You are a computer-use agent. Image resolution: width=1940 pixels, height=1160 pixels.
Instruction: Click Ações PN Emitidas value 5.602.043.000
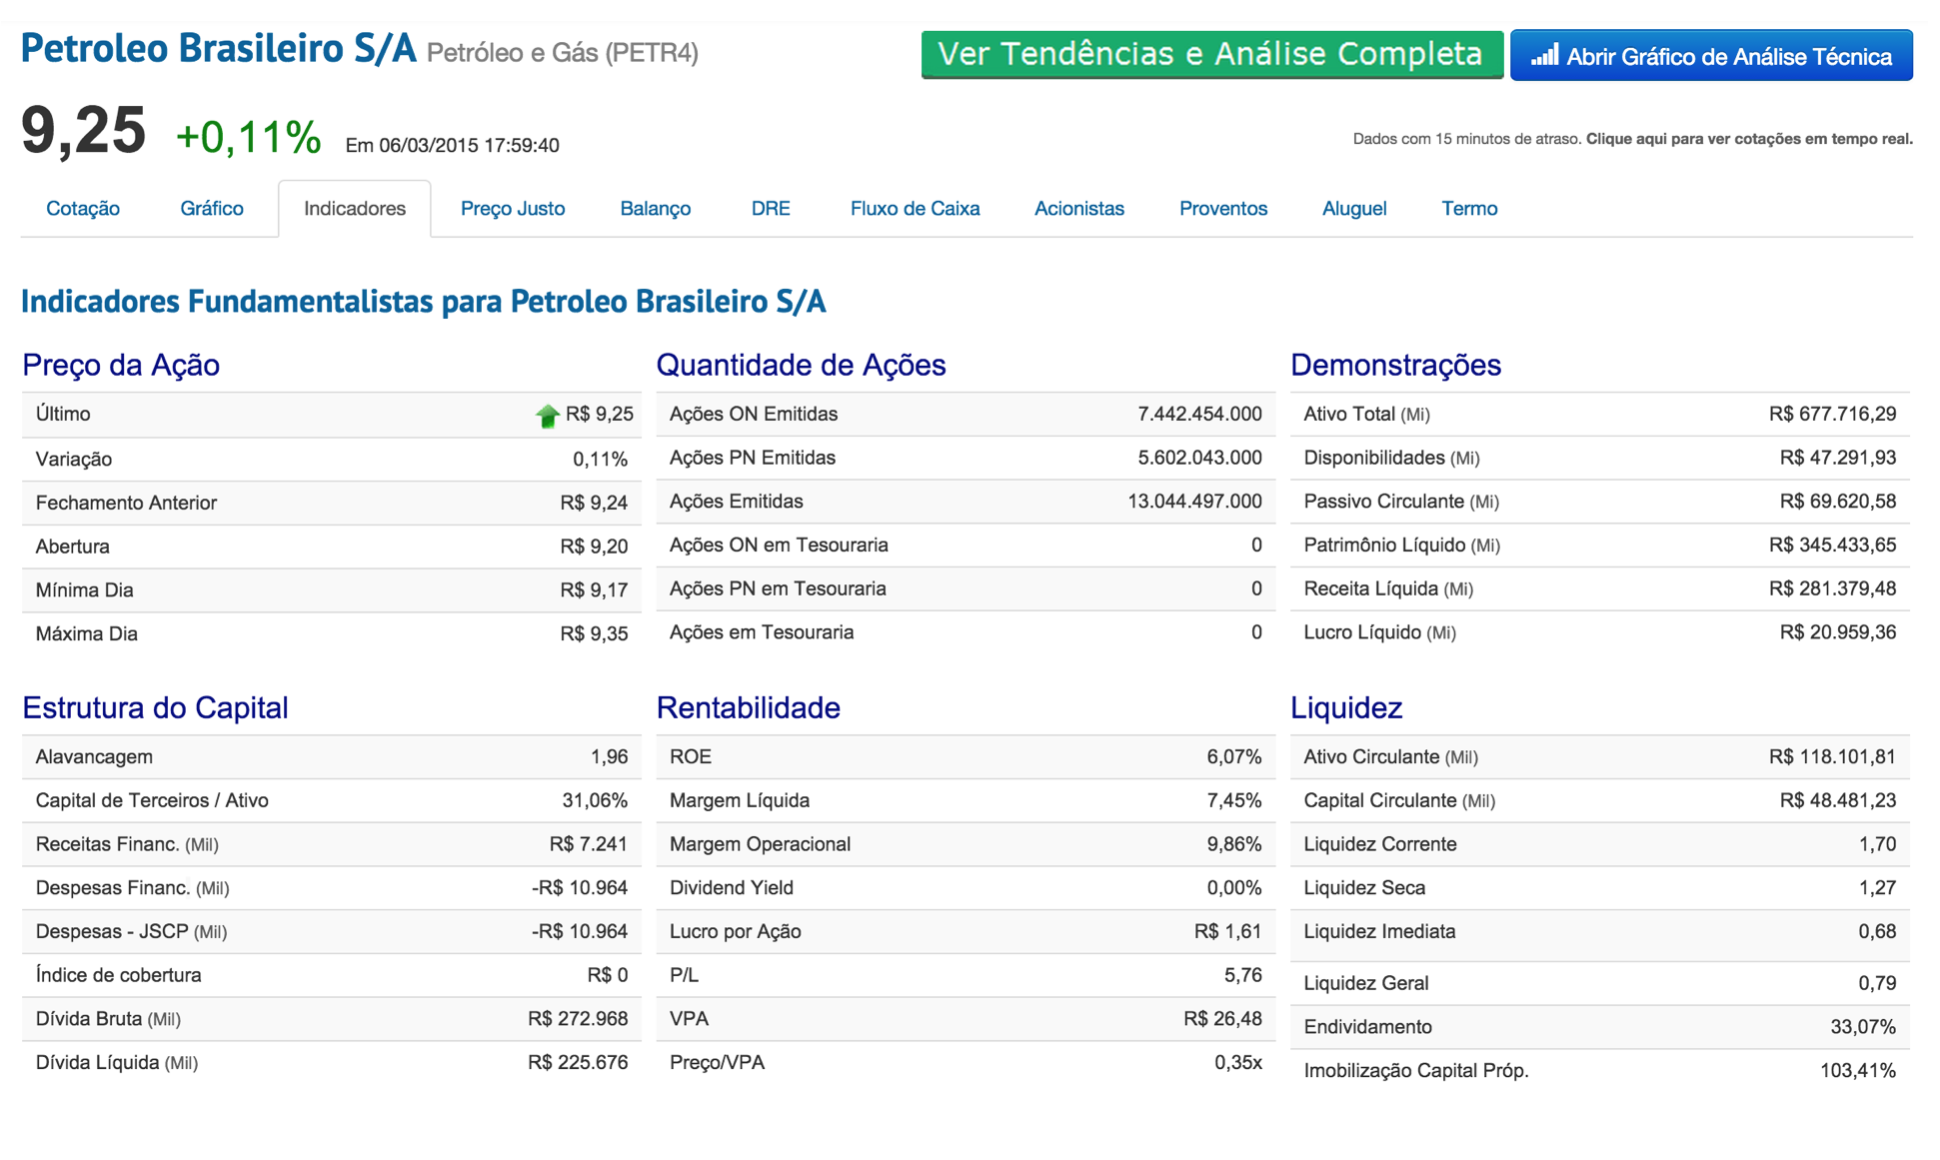[1200, 458]
